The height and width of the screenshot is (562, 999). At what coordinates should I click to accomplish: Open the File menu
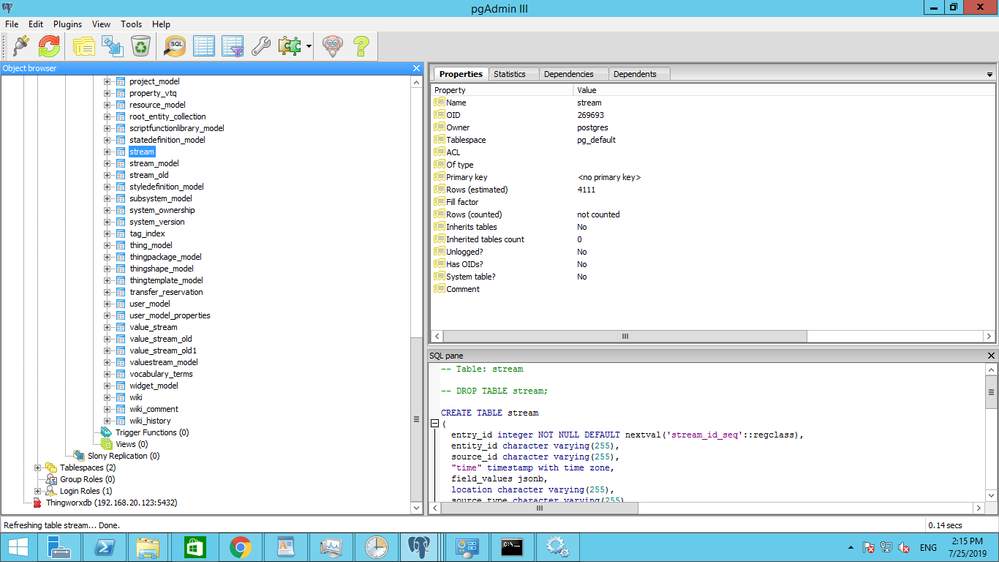click(x=11, y=24)
